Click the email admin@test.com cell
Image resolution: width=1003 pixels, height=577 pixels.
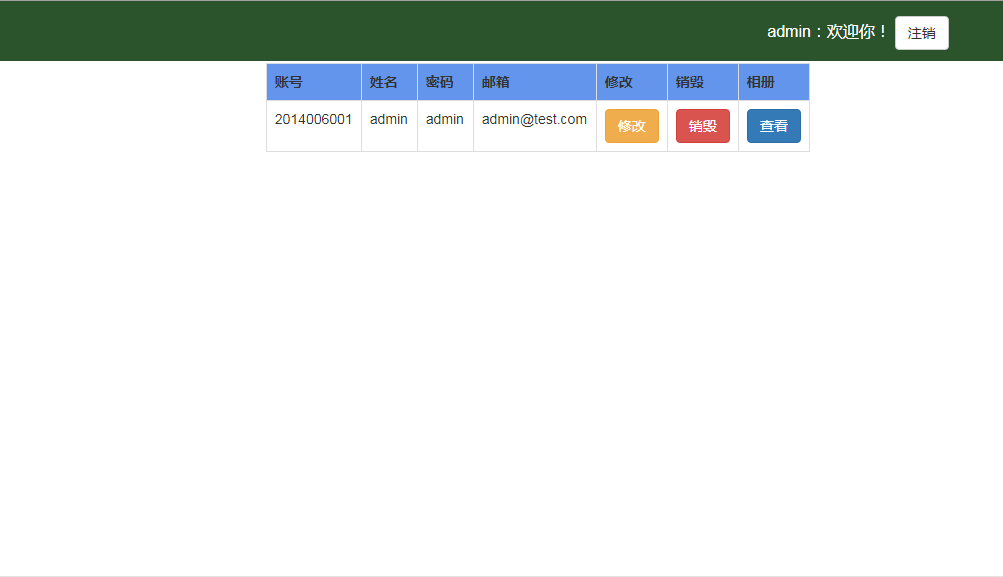(535, 126)
